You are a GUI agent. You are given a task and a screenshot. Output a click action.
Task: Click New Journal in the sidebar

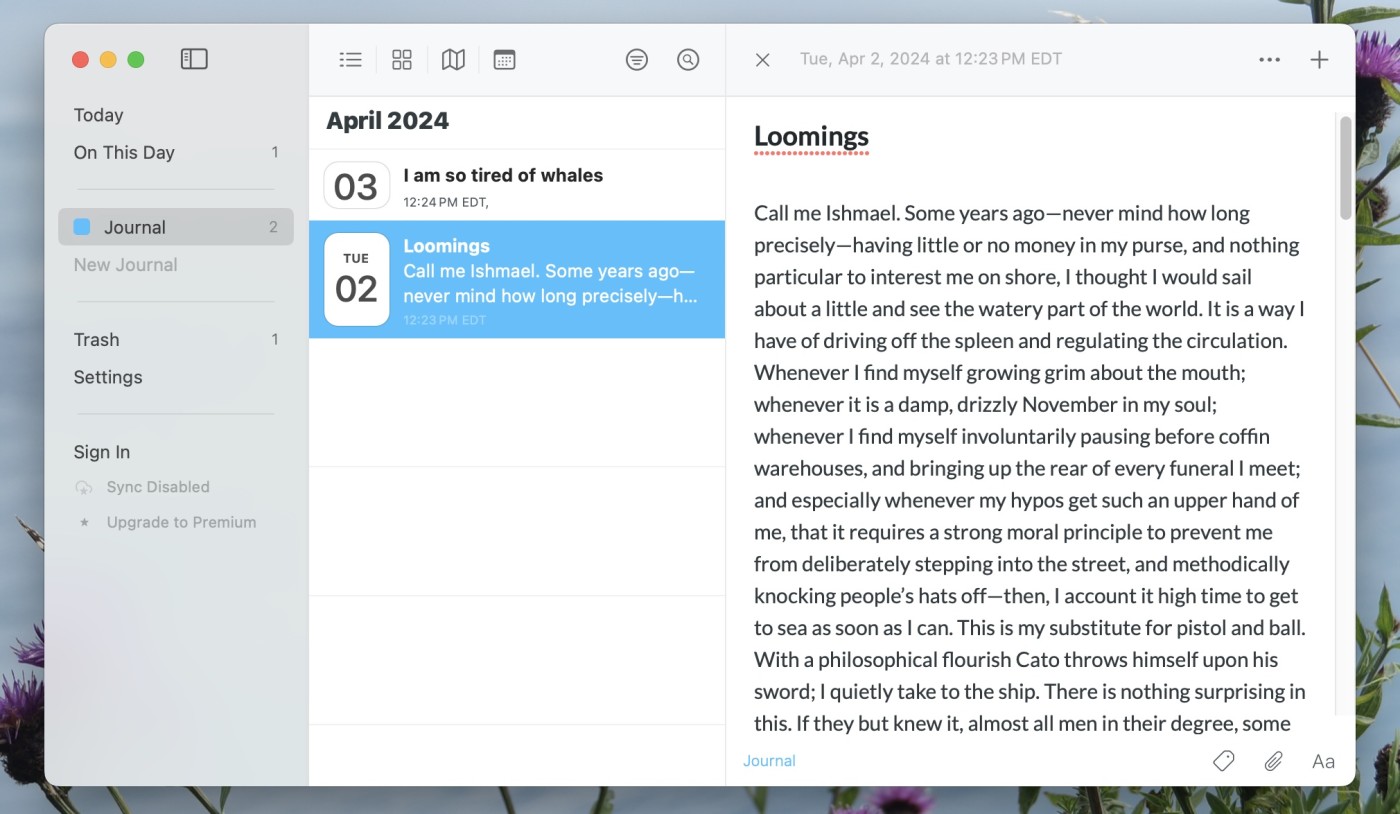click(x=125, y=264)
